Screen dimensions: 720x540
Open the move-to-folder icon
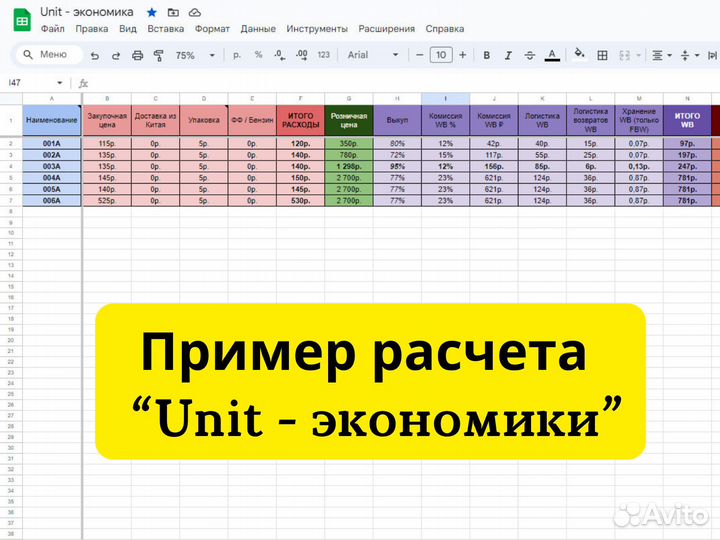pyautogui.click(x=173, y=12)
